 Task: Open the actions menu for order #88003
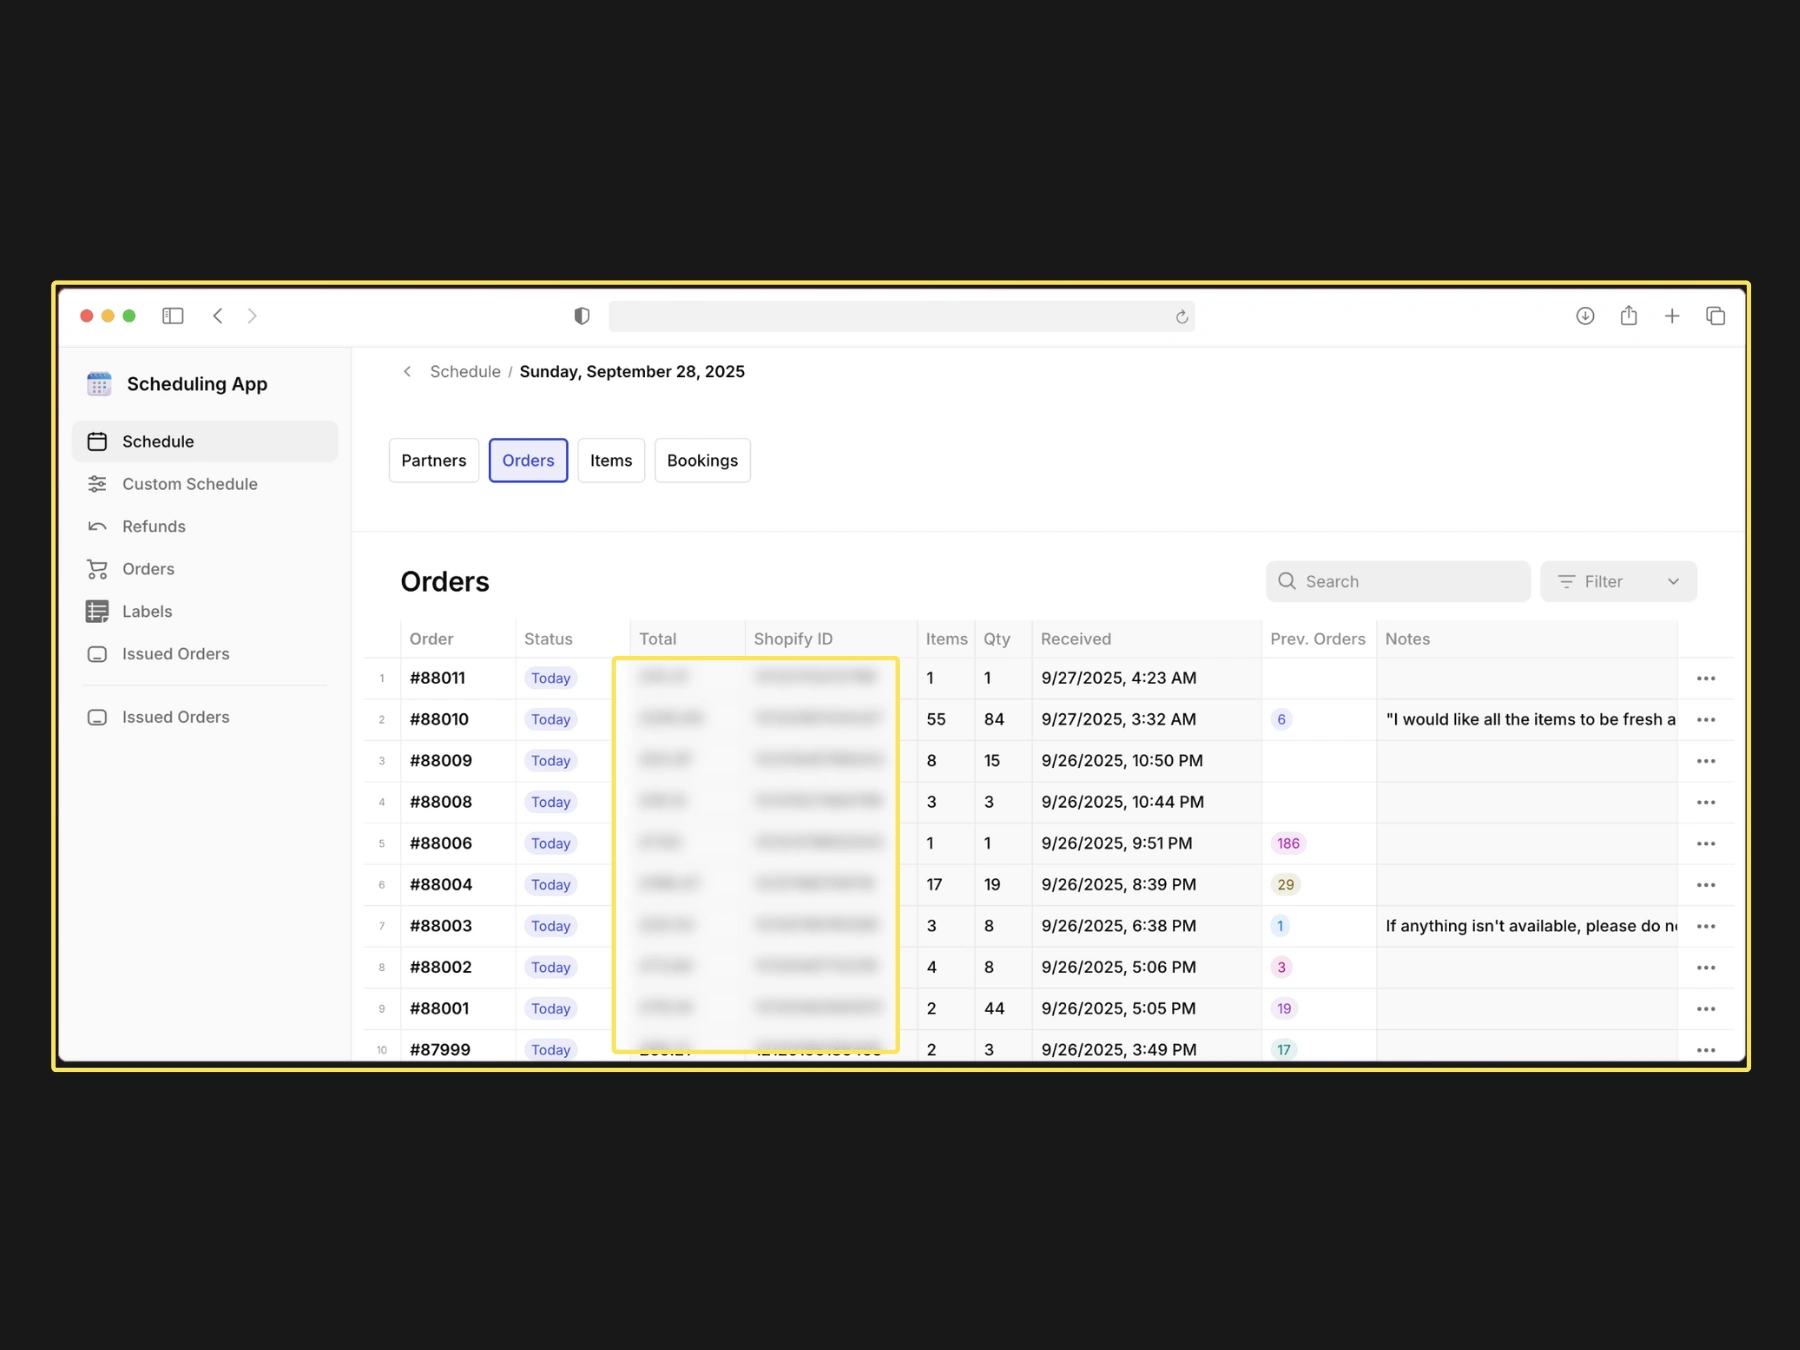pyautogui.click(x=1706, y=925)
